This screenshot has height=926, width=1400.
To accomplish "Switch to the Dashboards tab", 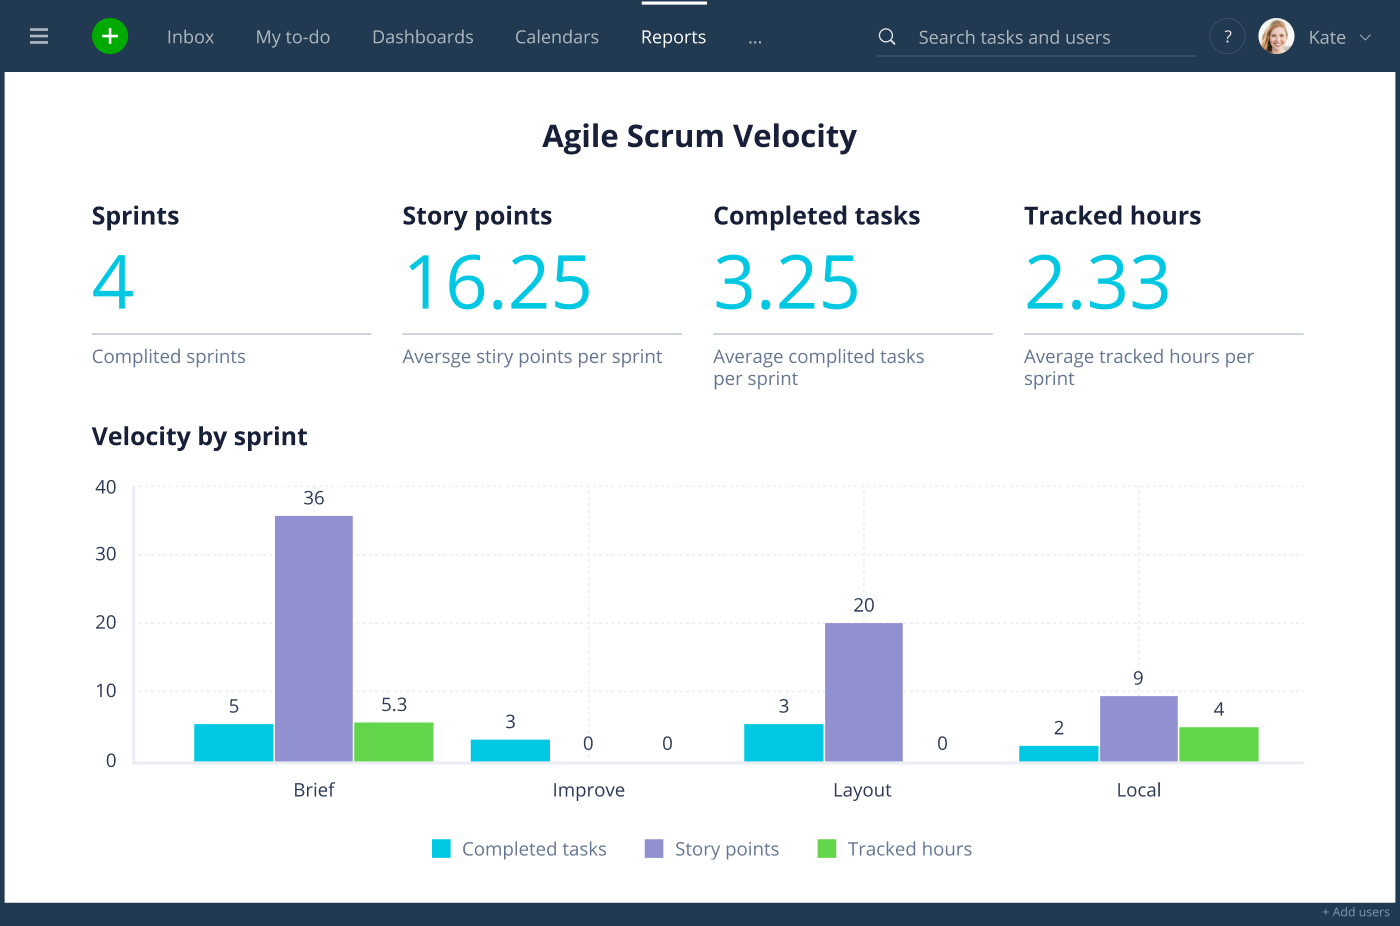I will 423,37.
